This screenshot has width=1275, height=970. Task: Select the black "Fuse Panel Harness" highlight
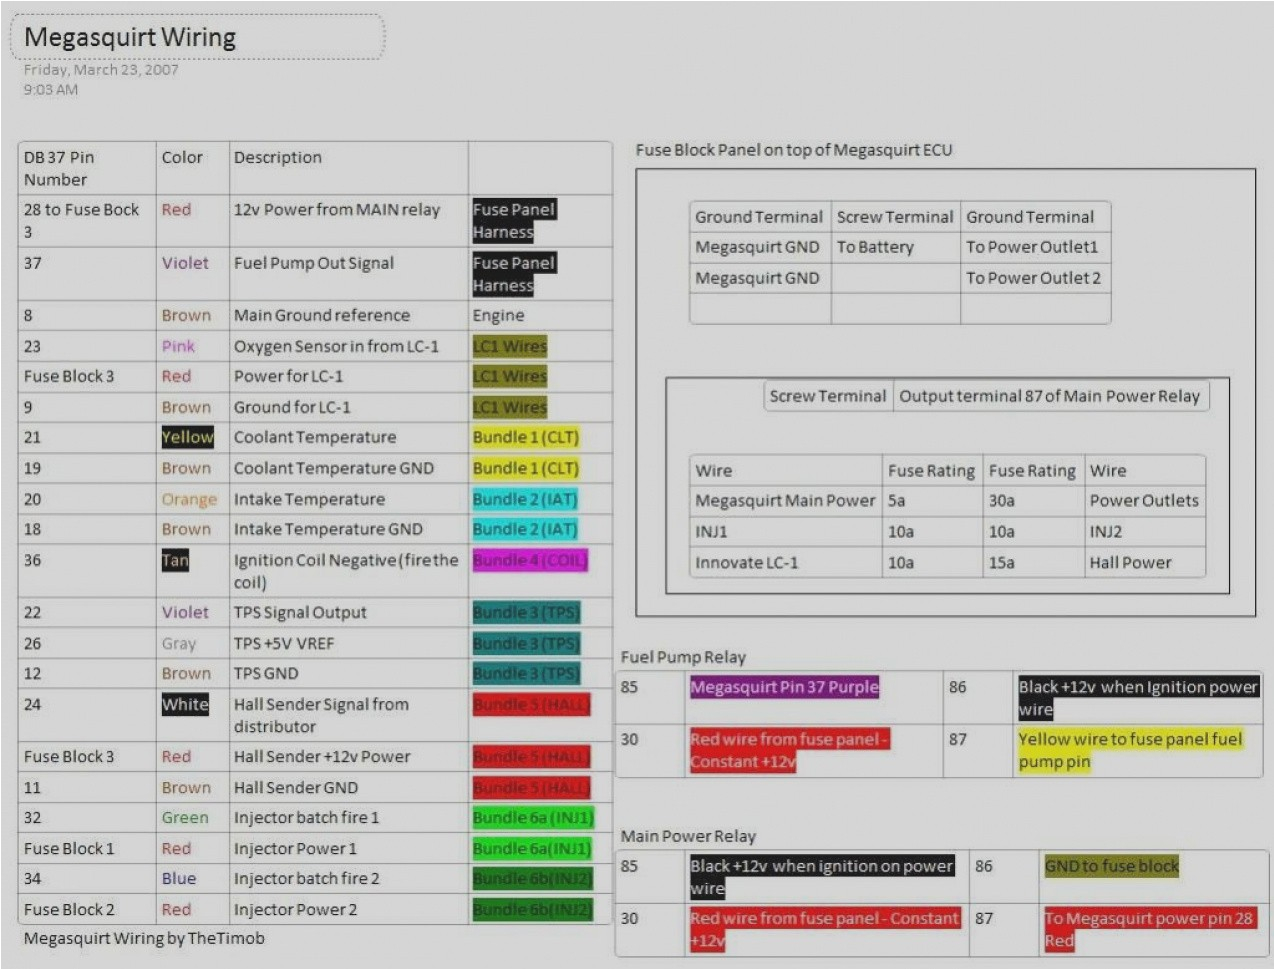[512, 220]
